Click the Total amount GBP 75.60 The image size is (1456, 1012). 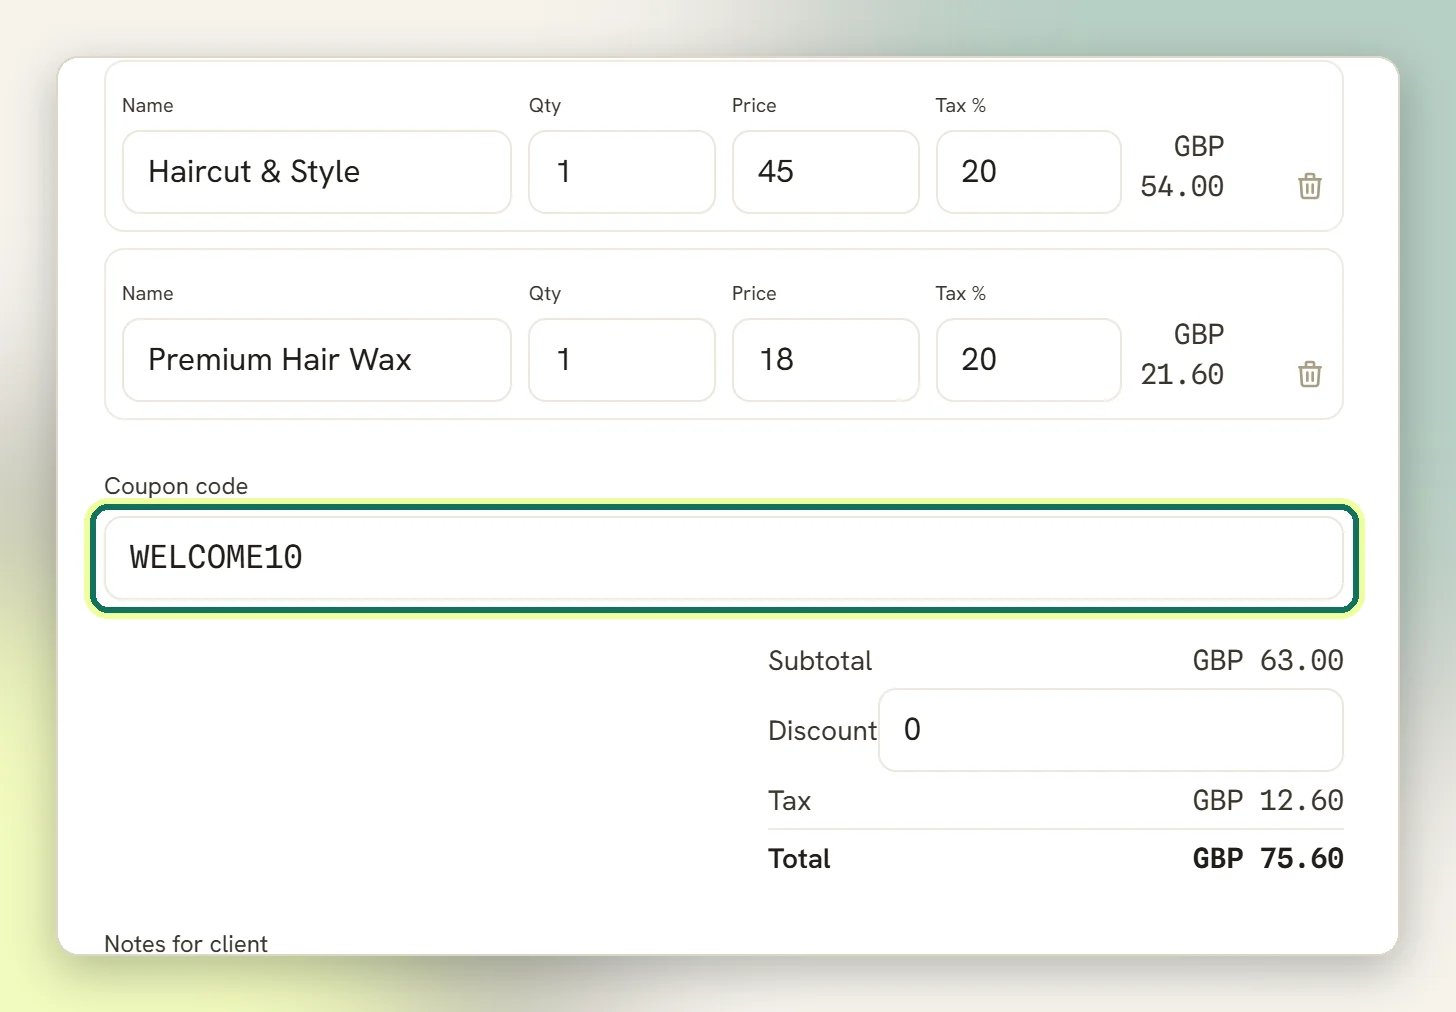[1268, 858]
